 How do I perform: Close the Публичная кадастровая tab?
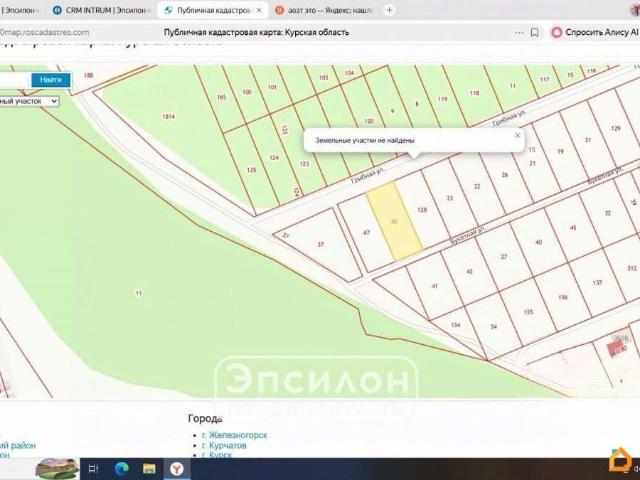coord(259,10)
